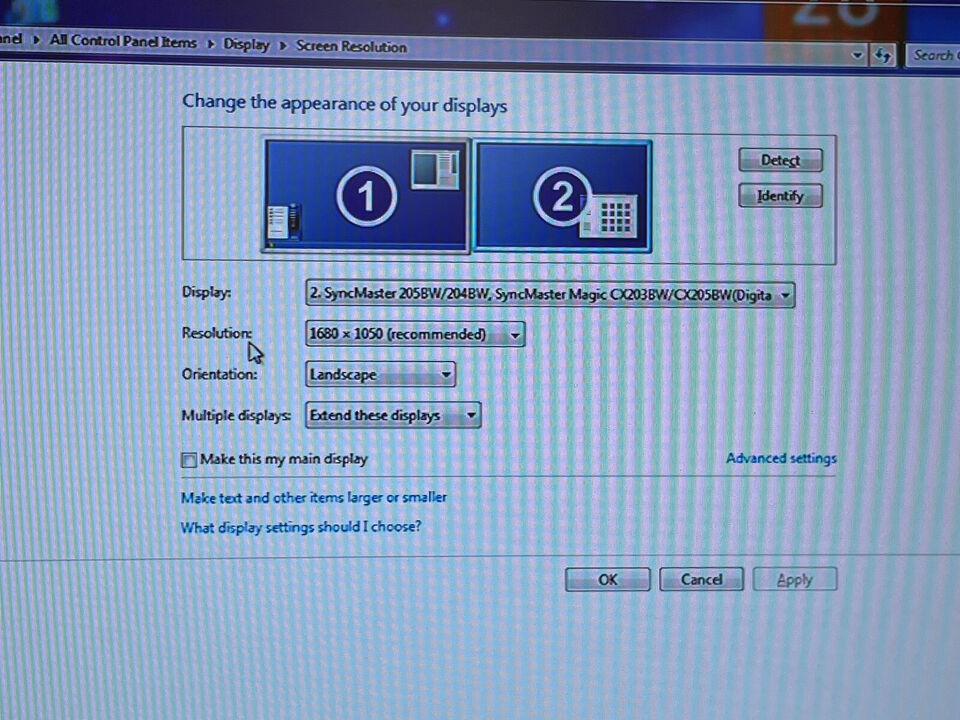Go to 'All Control Panel Items' in breadcrumb

click(x=123, y=42)
